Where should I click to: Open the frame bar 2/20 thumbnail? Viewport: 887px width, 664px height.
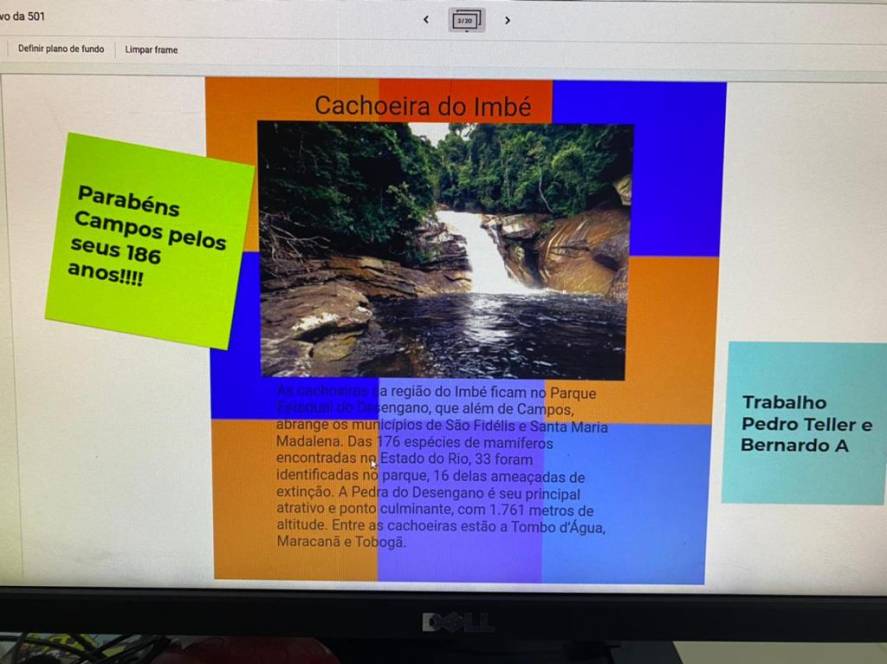(466, 20)
